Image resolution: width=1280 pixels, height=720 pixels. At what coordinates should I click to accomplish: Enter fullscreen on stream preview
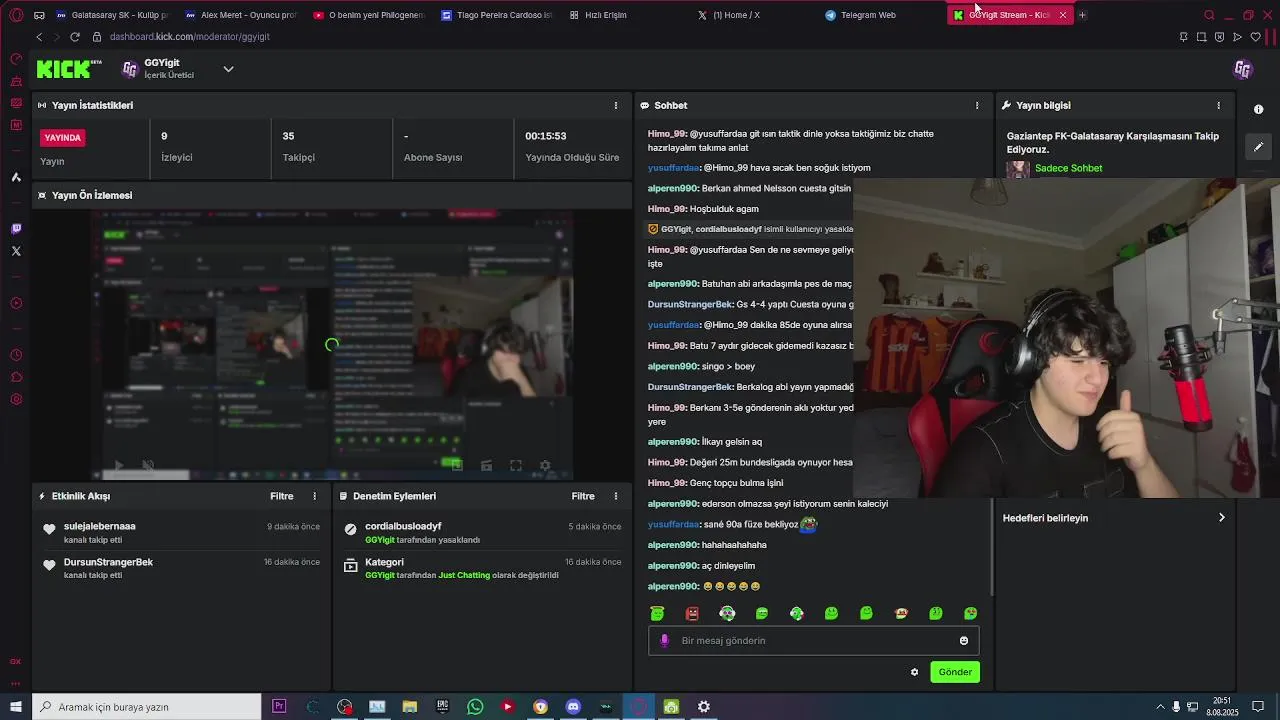coord(516,465)
